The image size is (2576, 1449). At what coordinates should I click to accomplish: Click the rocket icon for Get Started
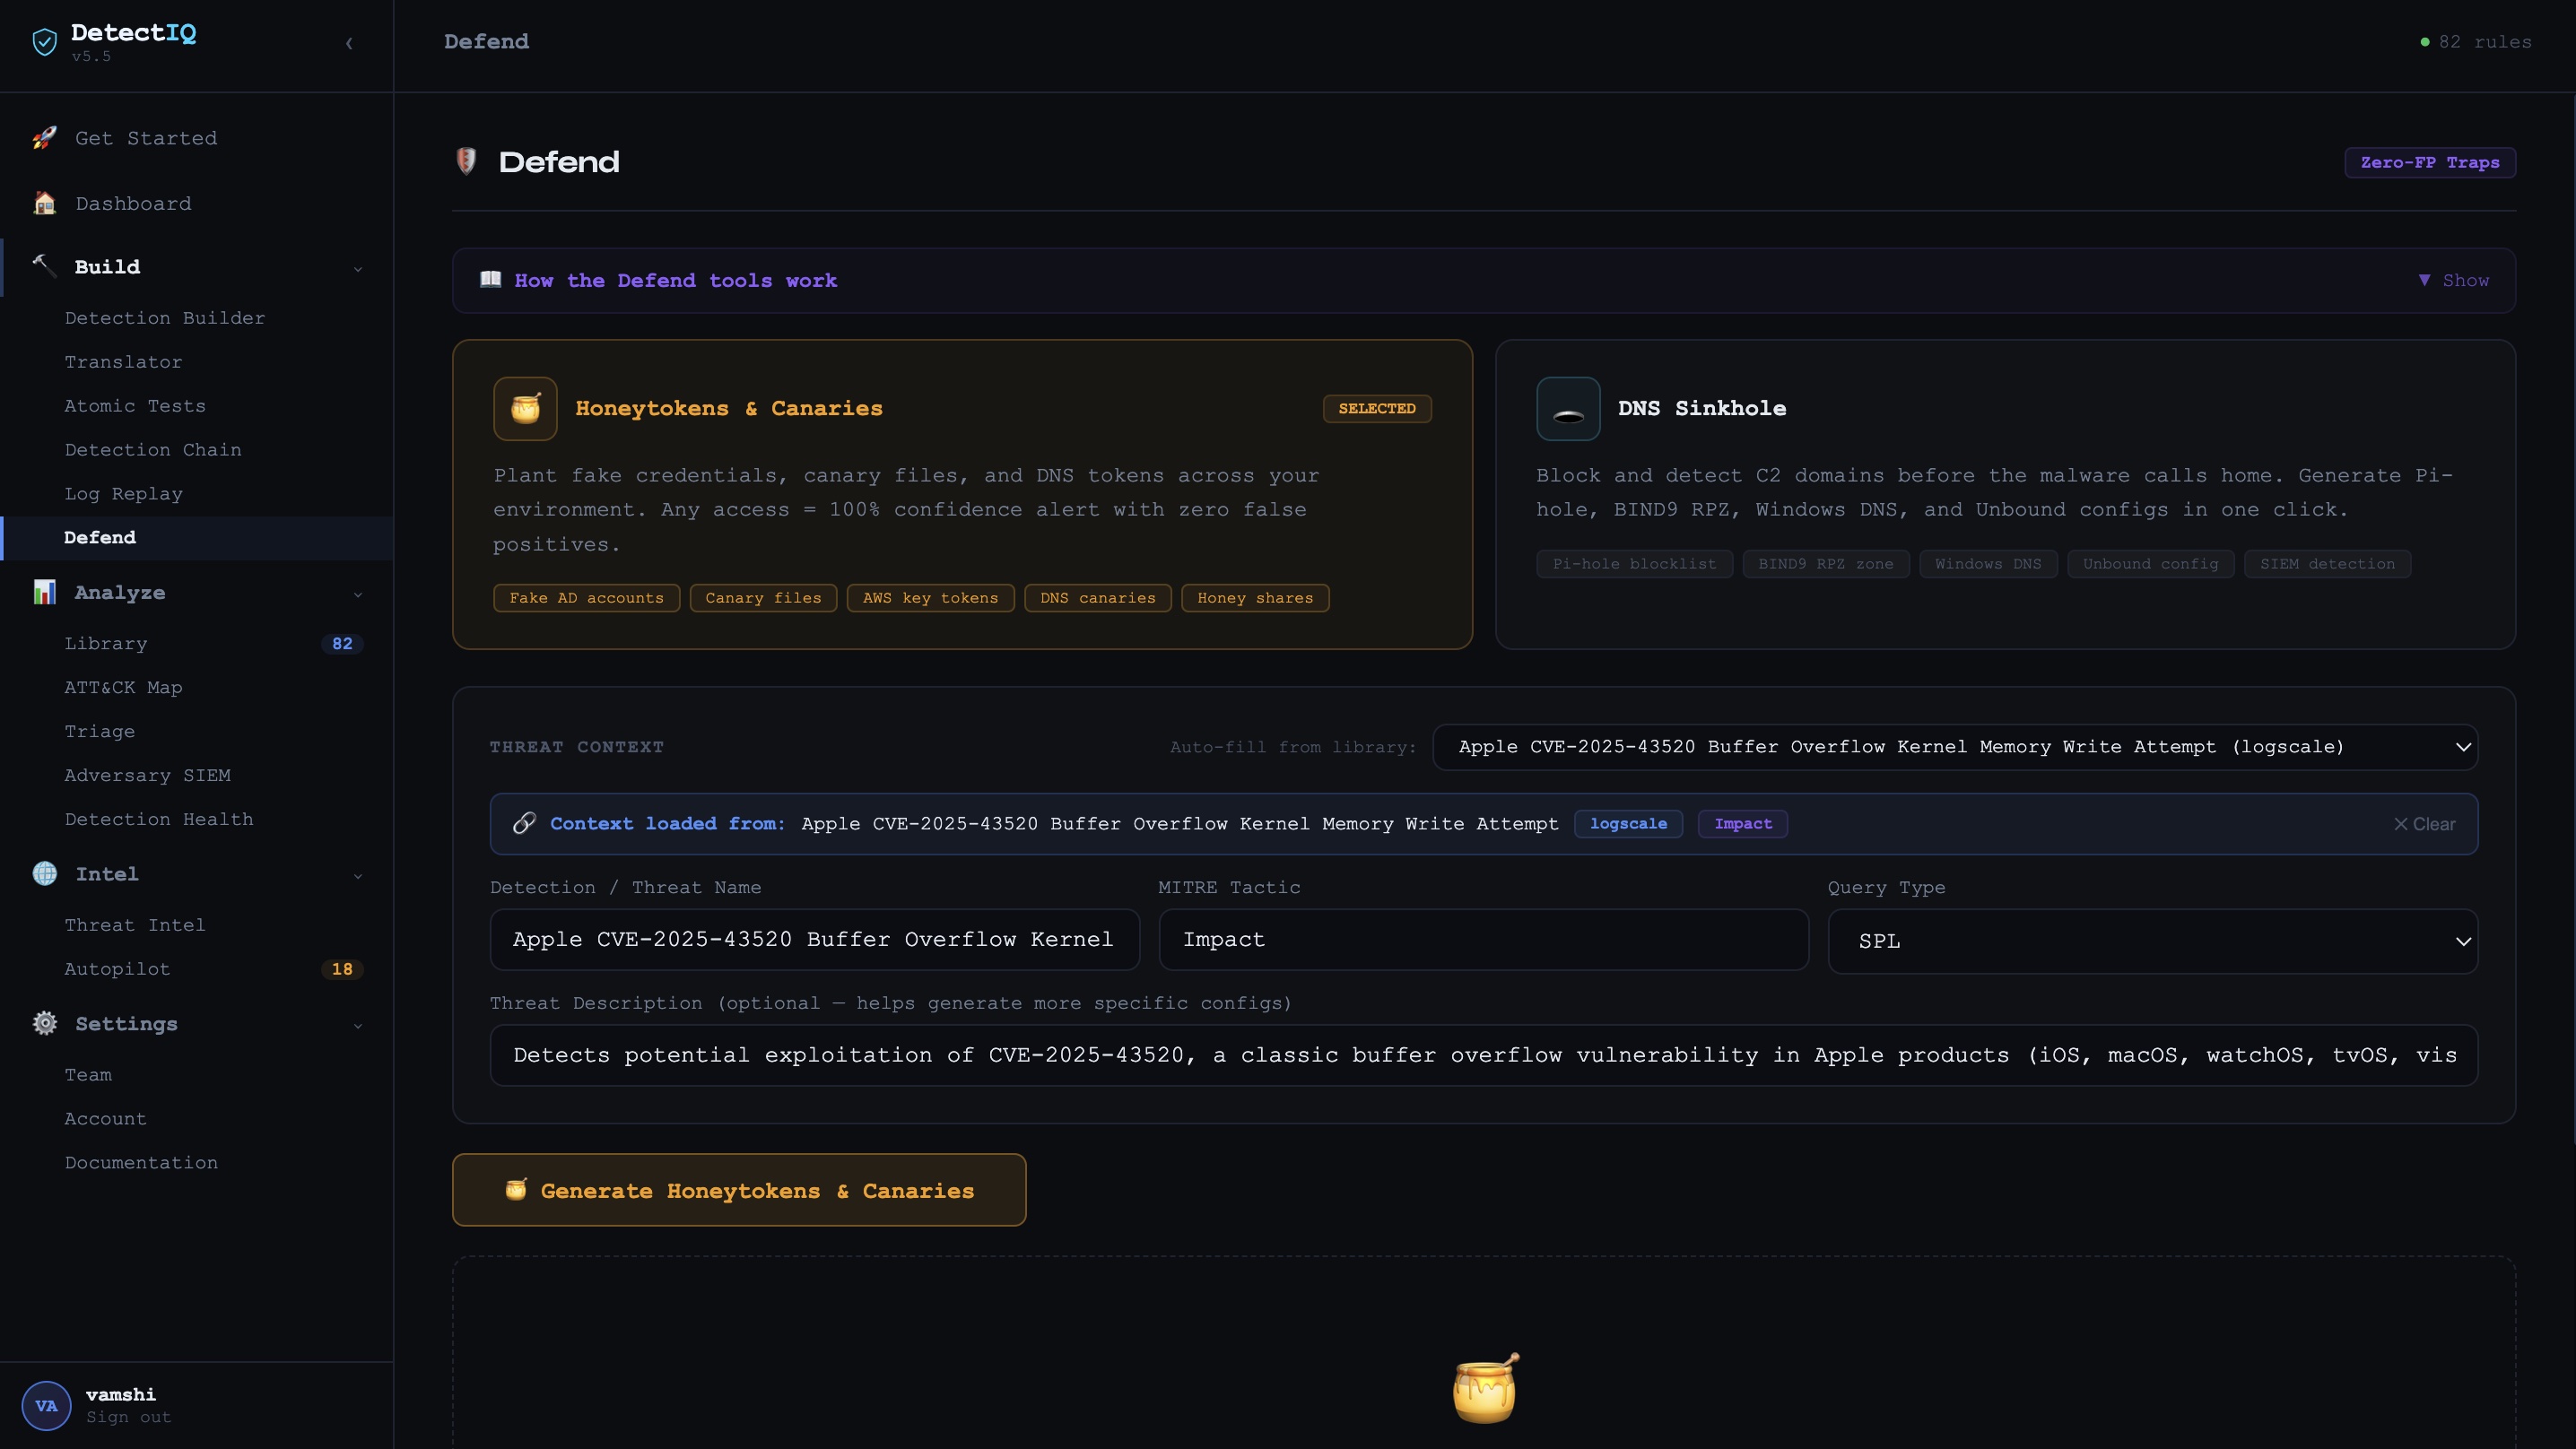coord(44,138)
